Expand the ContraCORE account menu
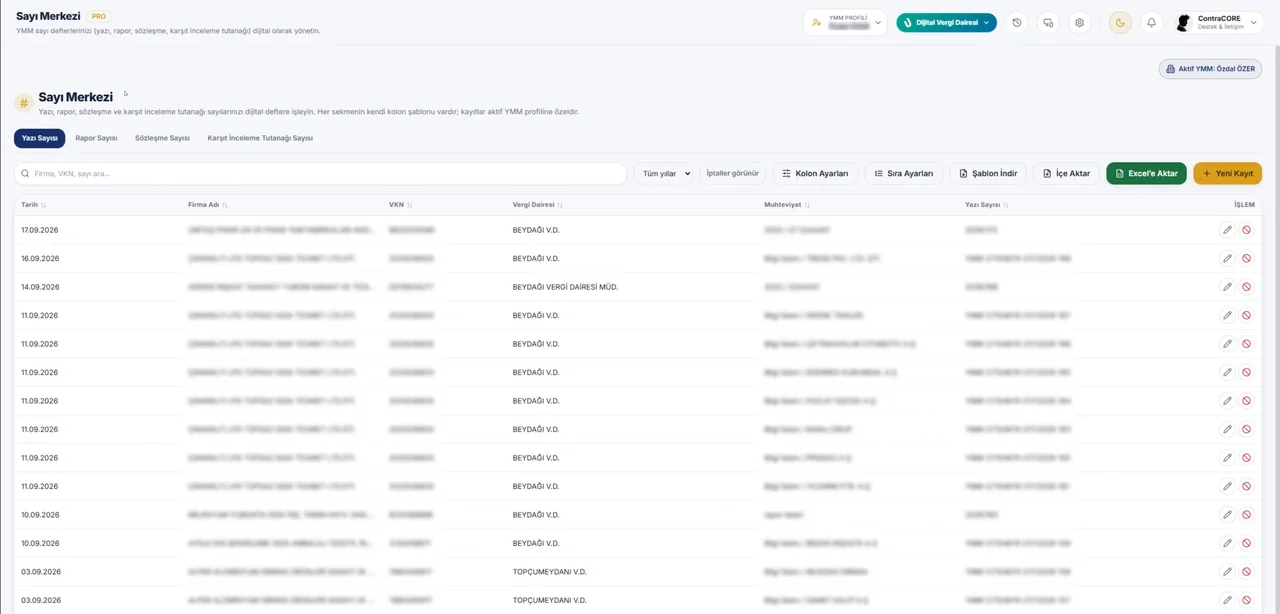The height and width of the screenshot is (614, 1280). point(1217,22)
